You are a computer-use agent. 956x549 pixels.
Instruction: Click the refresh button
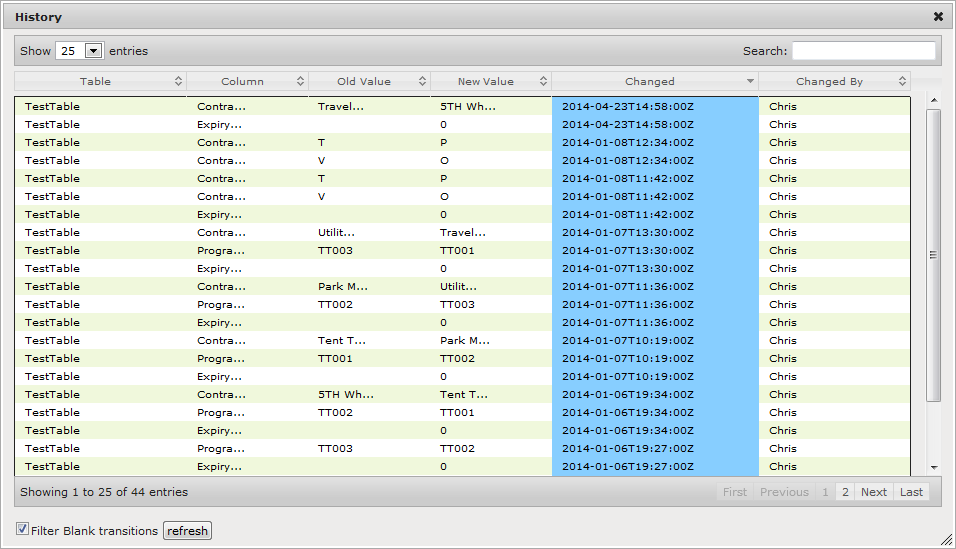[187, 531]
